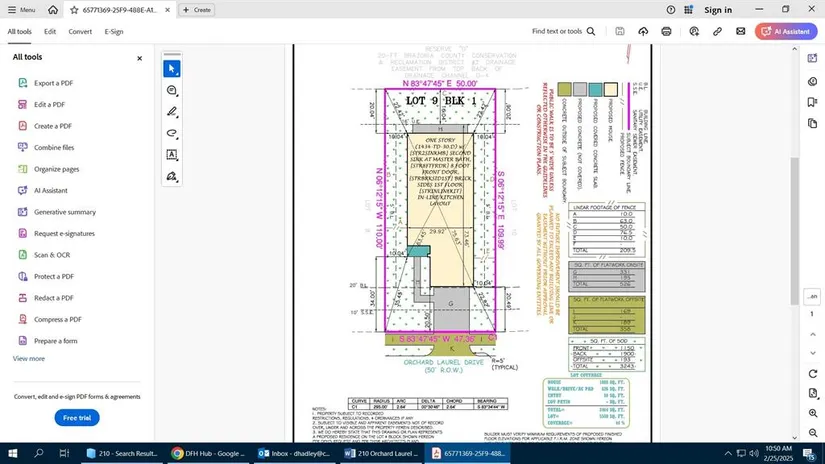Switch to the Convert tab
Image resolution: width=825 pixels, height=464 pixels.
pos(80,31)
